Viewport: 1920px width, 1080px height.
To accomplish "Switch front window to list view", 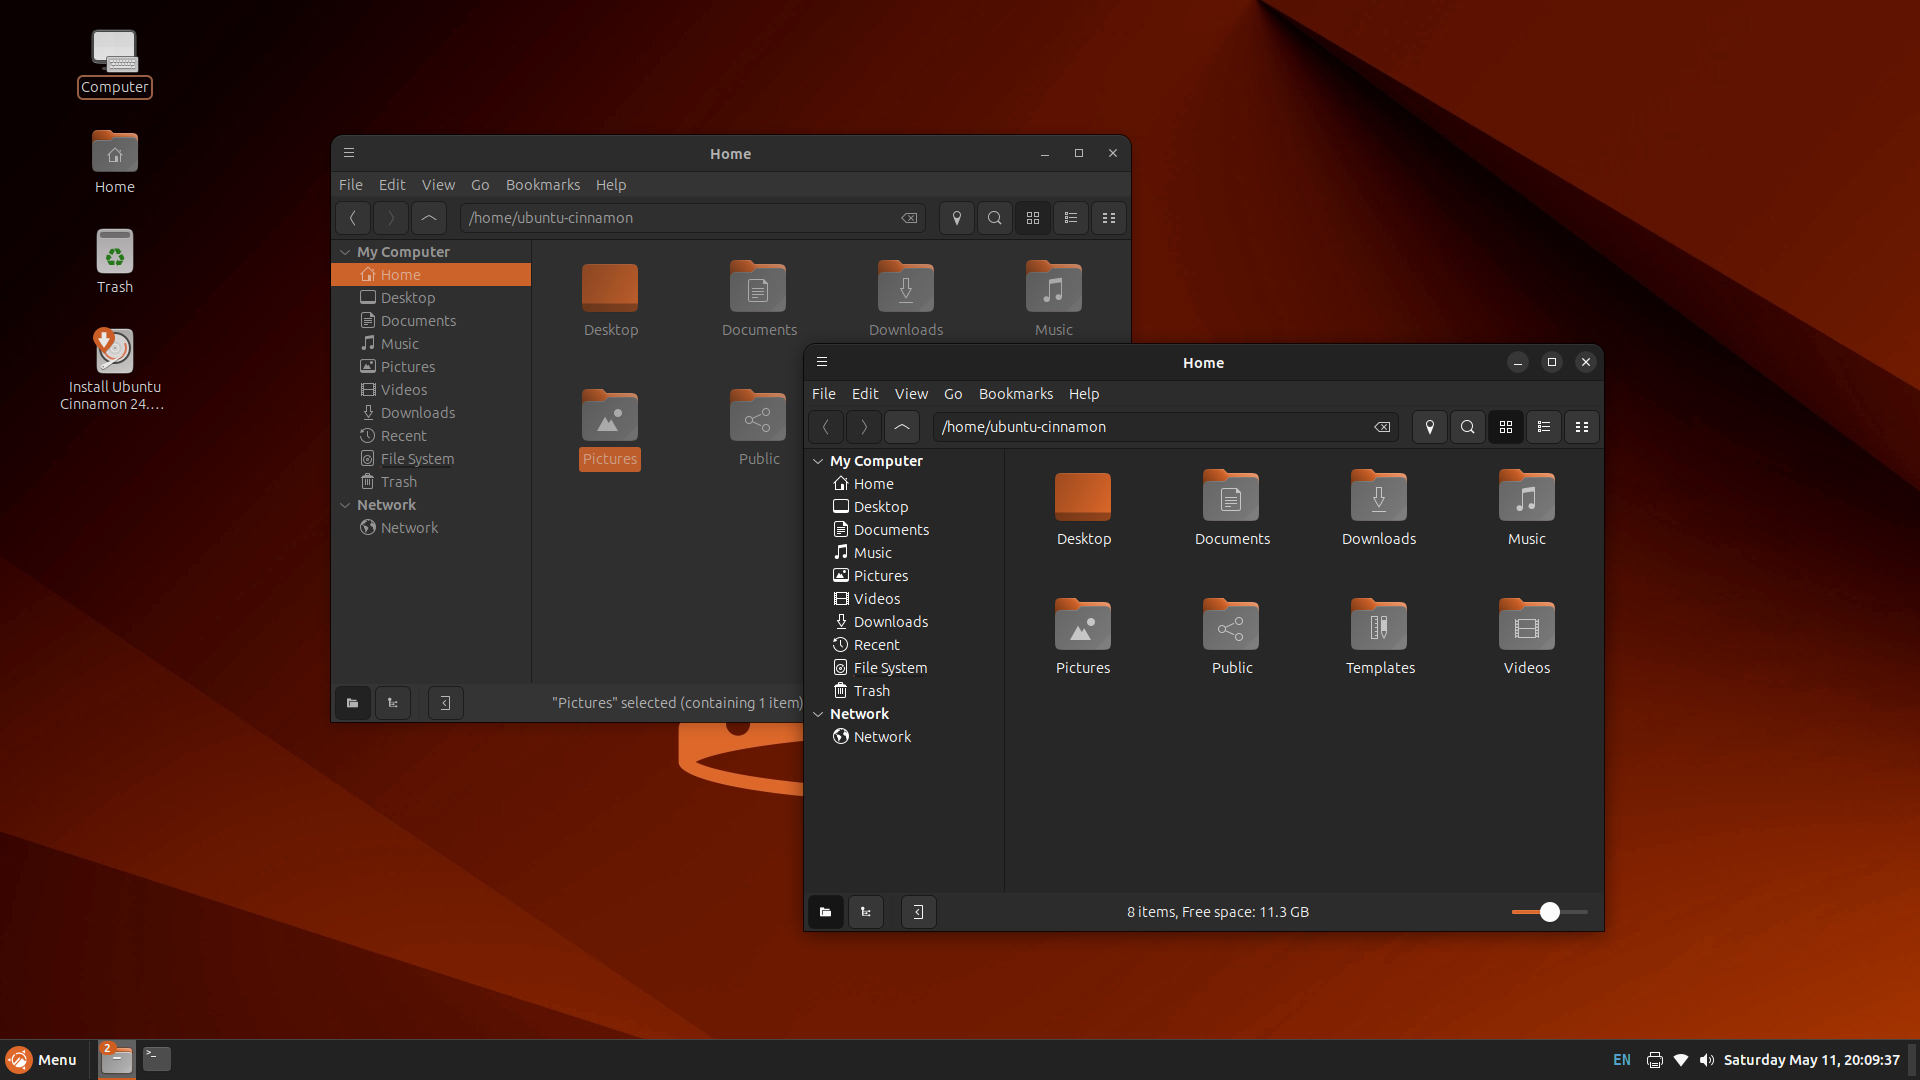I will point(1543,427).
